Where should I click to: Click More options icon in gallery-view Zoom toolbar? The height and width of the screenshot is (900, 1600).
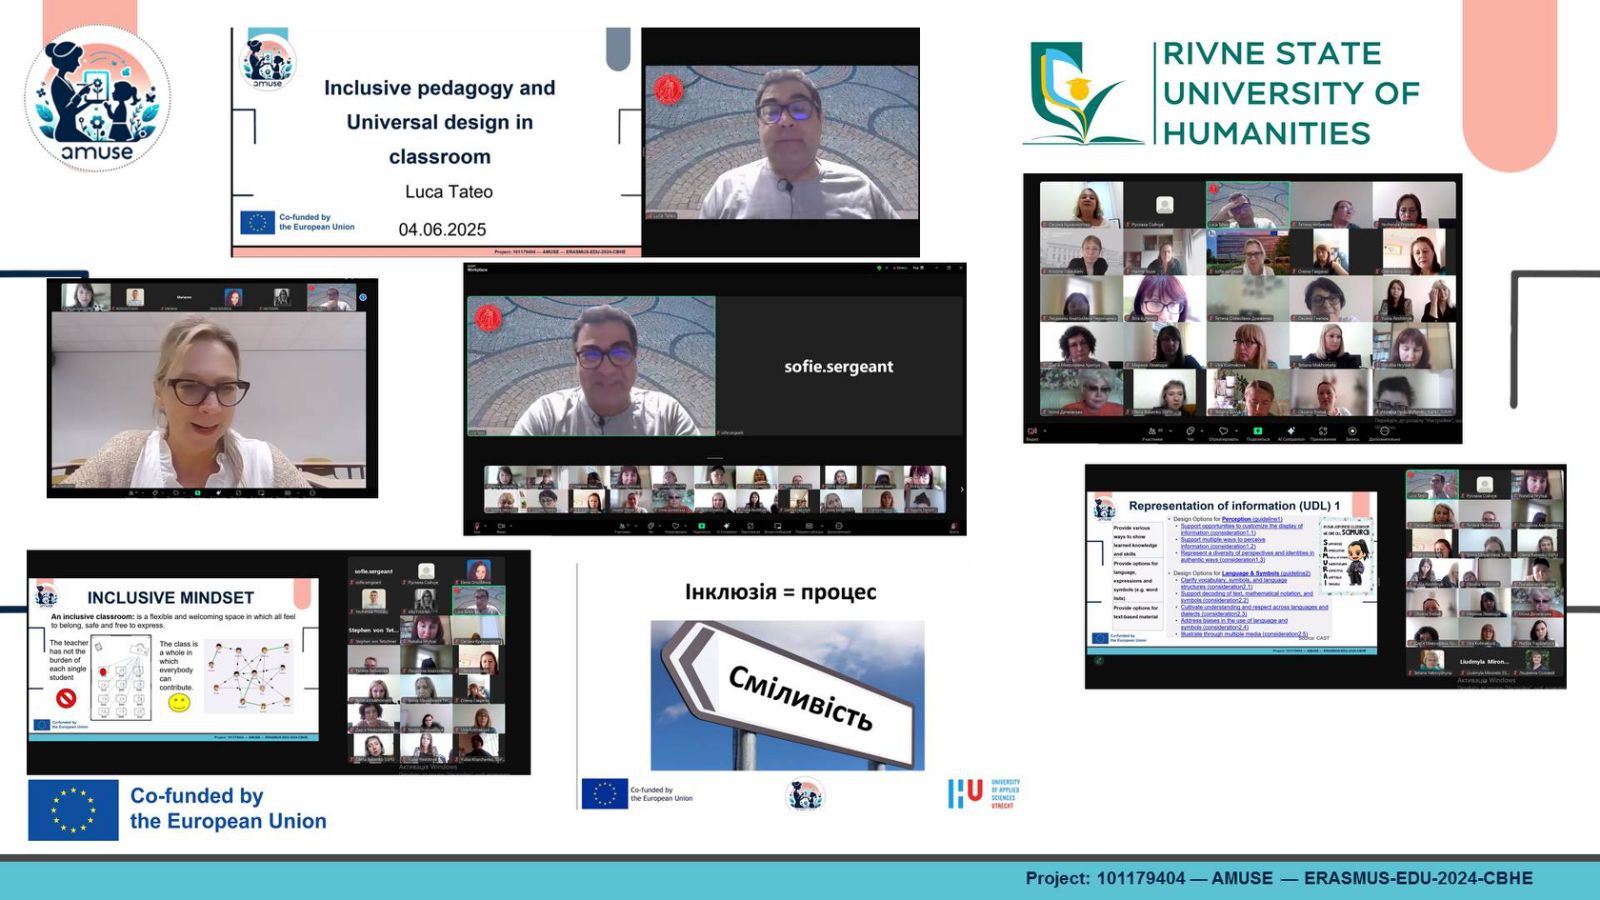tap(1385, 431)
